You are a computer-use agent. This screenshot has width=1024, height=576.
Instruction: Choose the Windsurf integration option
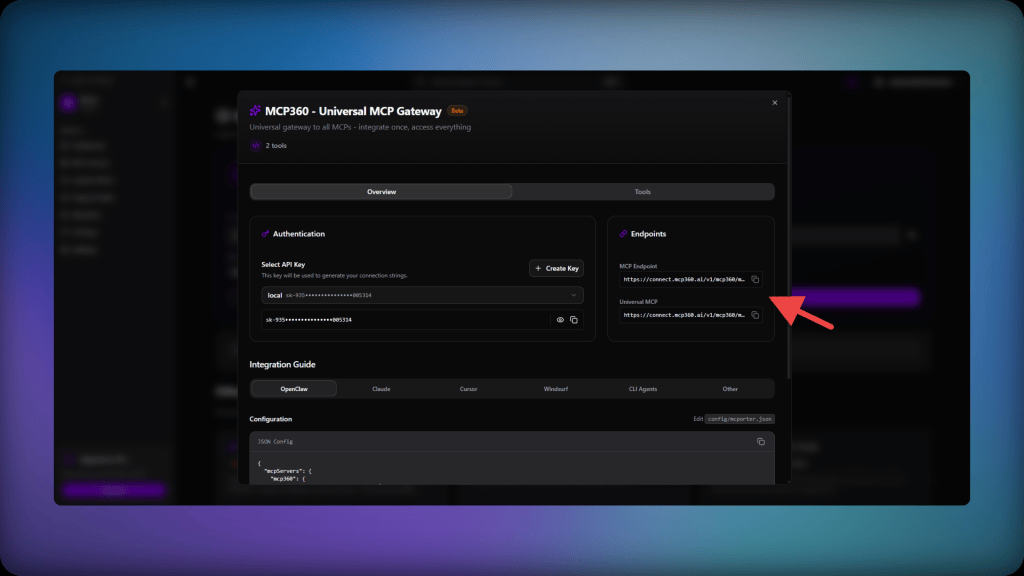coord(556,389)
